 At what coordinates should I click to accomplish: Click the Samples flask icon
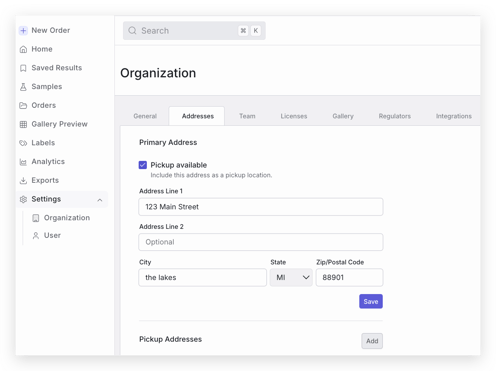23,87
